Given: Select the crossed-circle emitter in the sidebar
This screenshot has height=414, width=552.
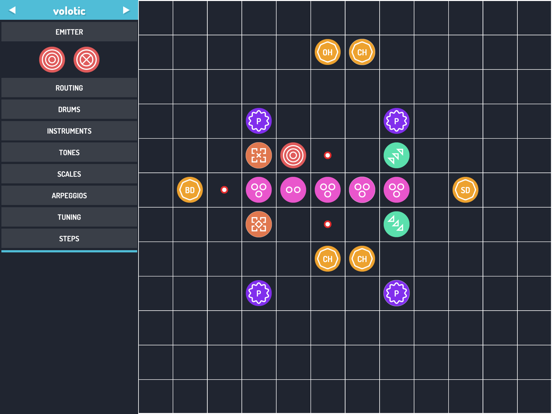Looking at the screenshot, I should coord(86,59).
